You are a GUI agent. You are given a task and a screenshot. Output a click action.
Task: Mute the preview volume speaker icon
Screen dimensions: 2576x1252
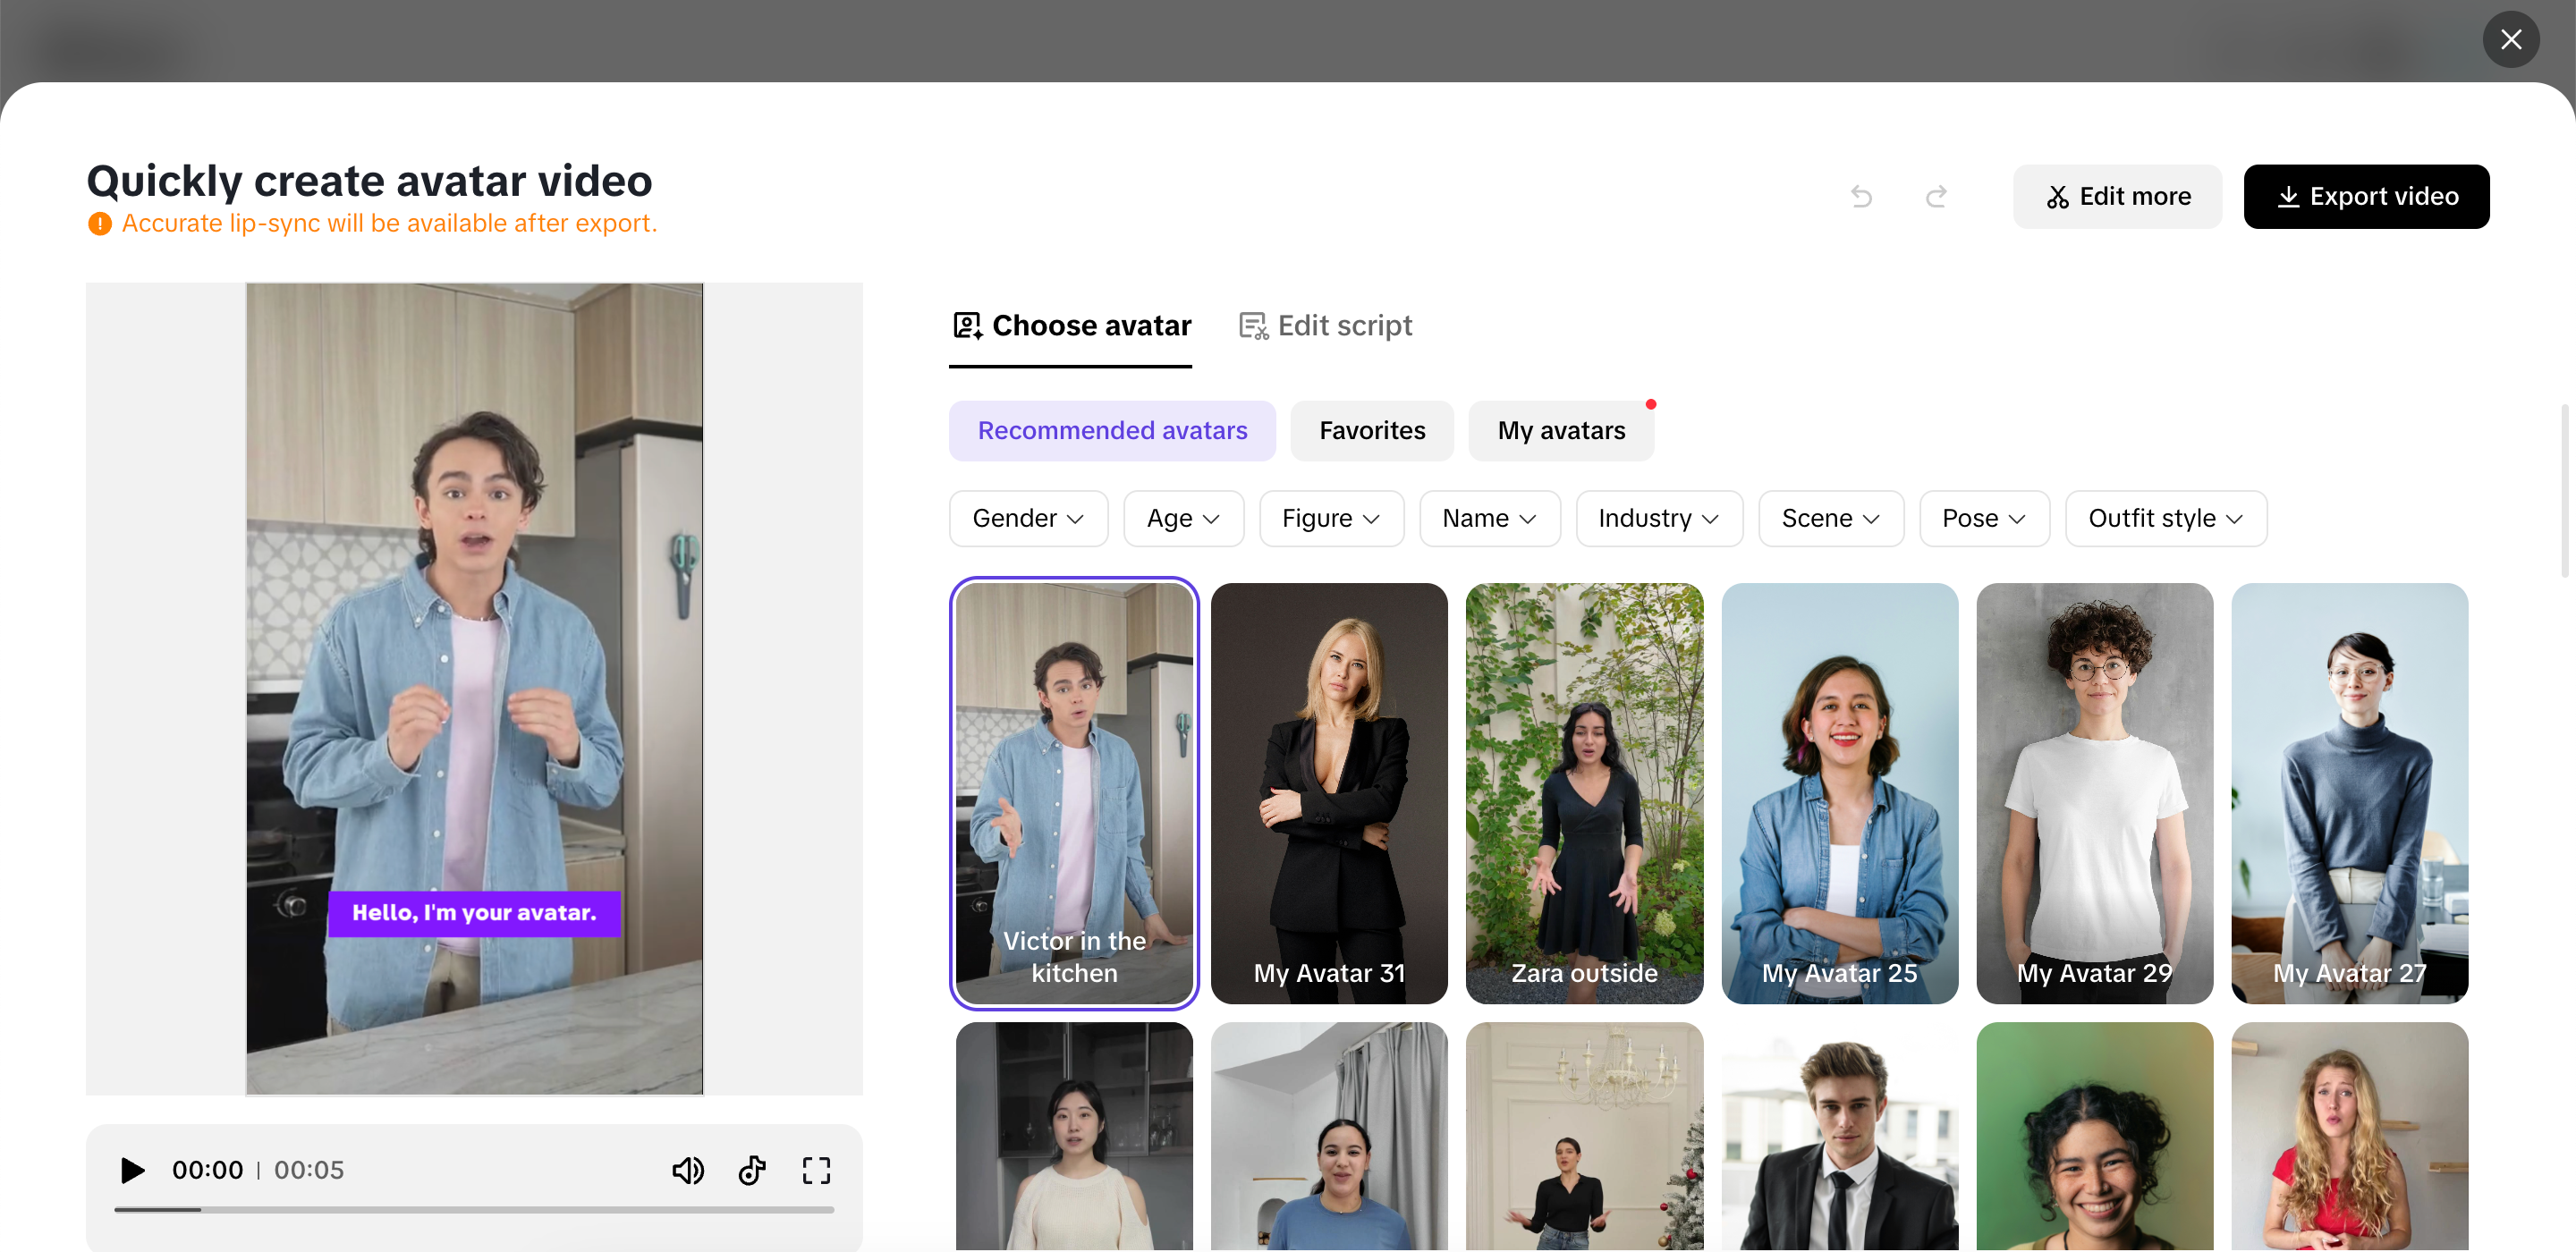688,1170
